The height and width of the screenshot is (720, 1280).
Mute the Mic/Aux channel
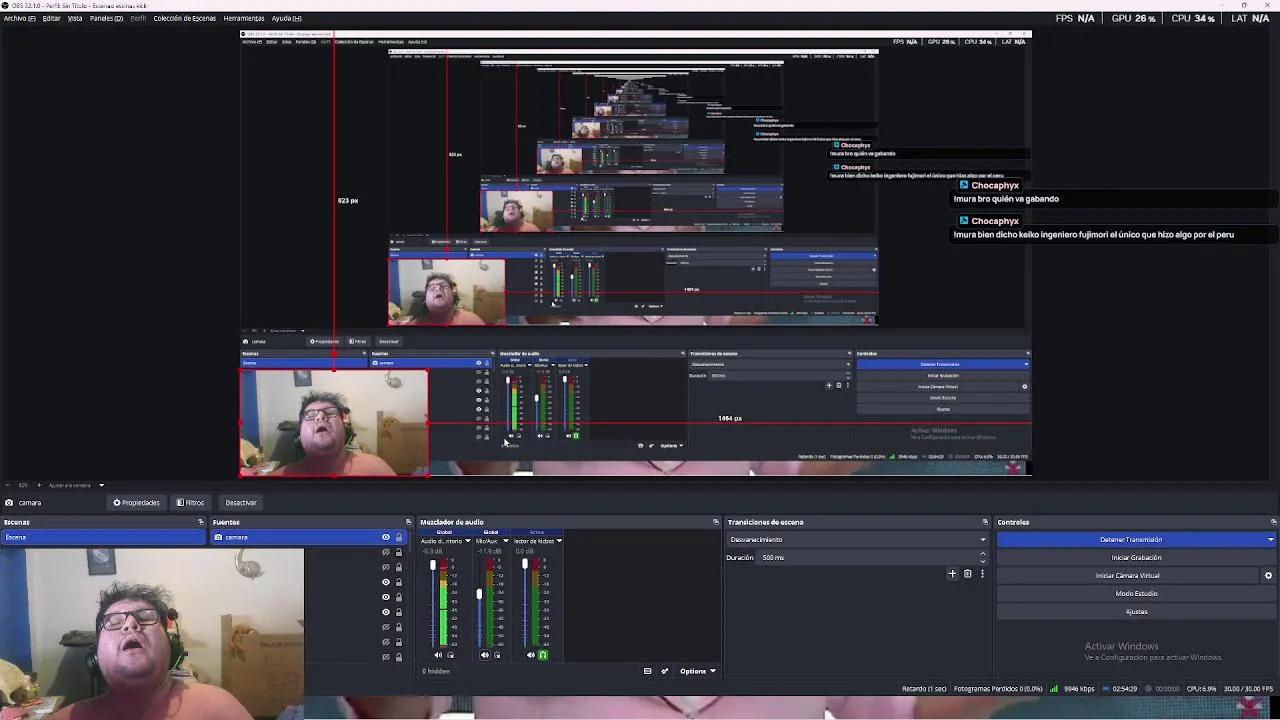pos(485,655)
